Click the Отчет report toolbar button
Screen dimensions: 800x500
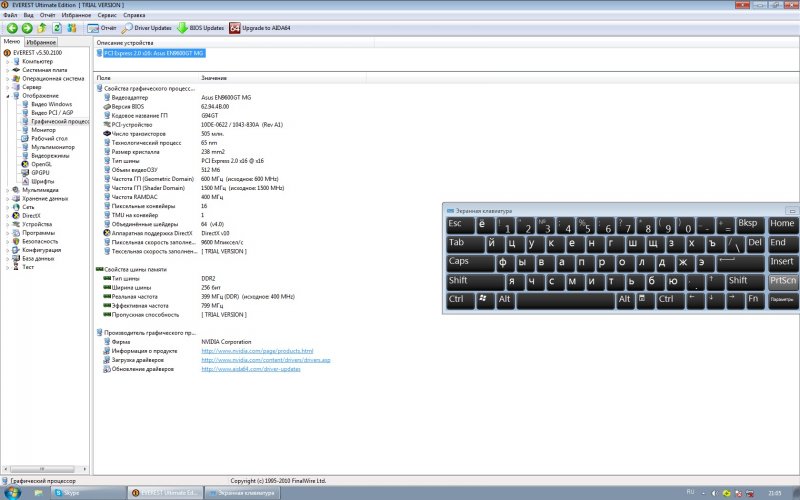pyautogui.click(x=102, y=28)
